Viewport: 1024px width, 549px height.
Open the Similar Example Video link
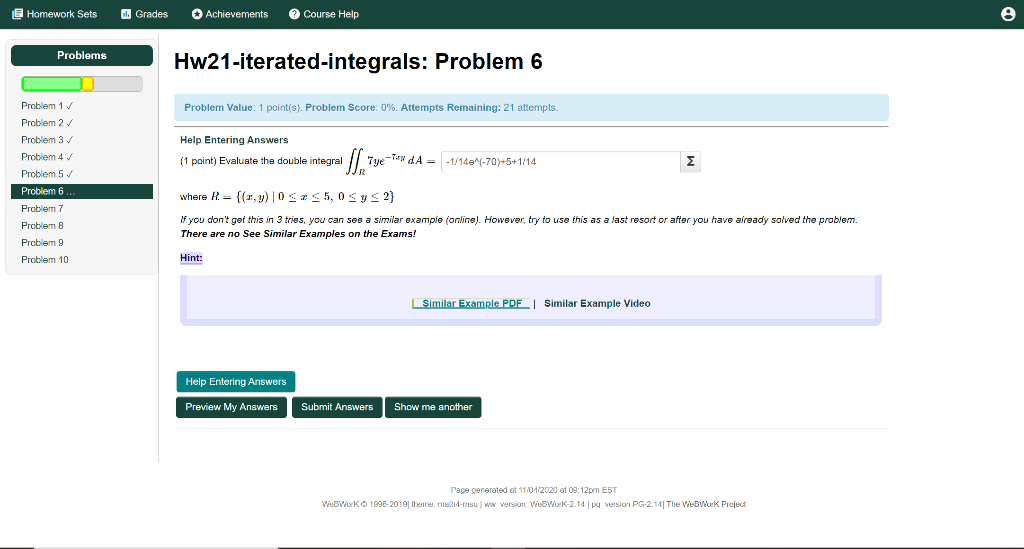tap(597, 303)
